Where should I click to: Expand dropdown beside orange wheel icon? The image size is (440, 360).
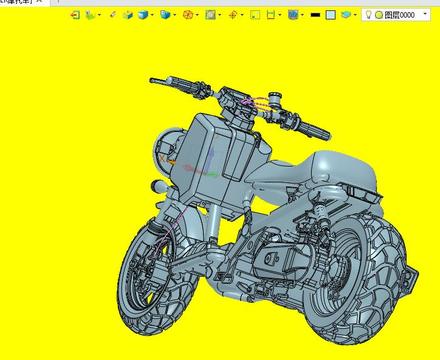[197, 15]
